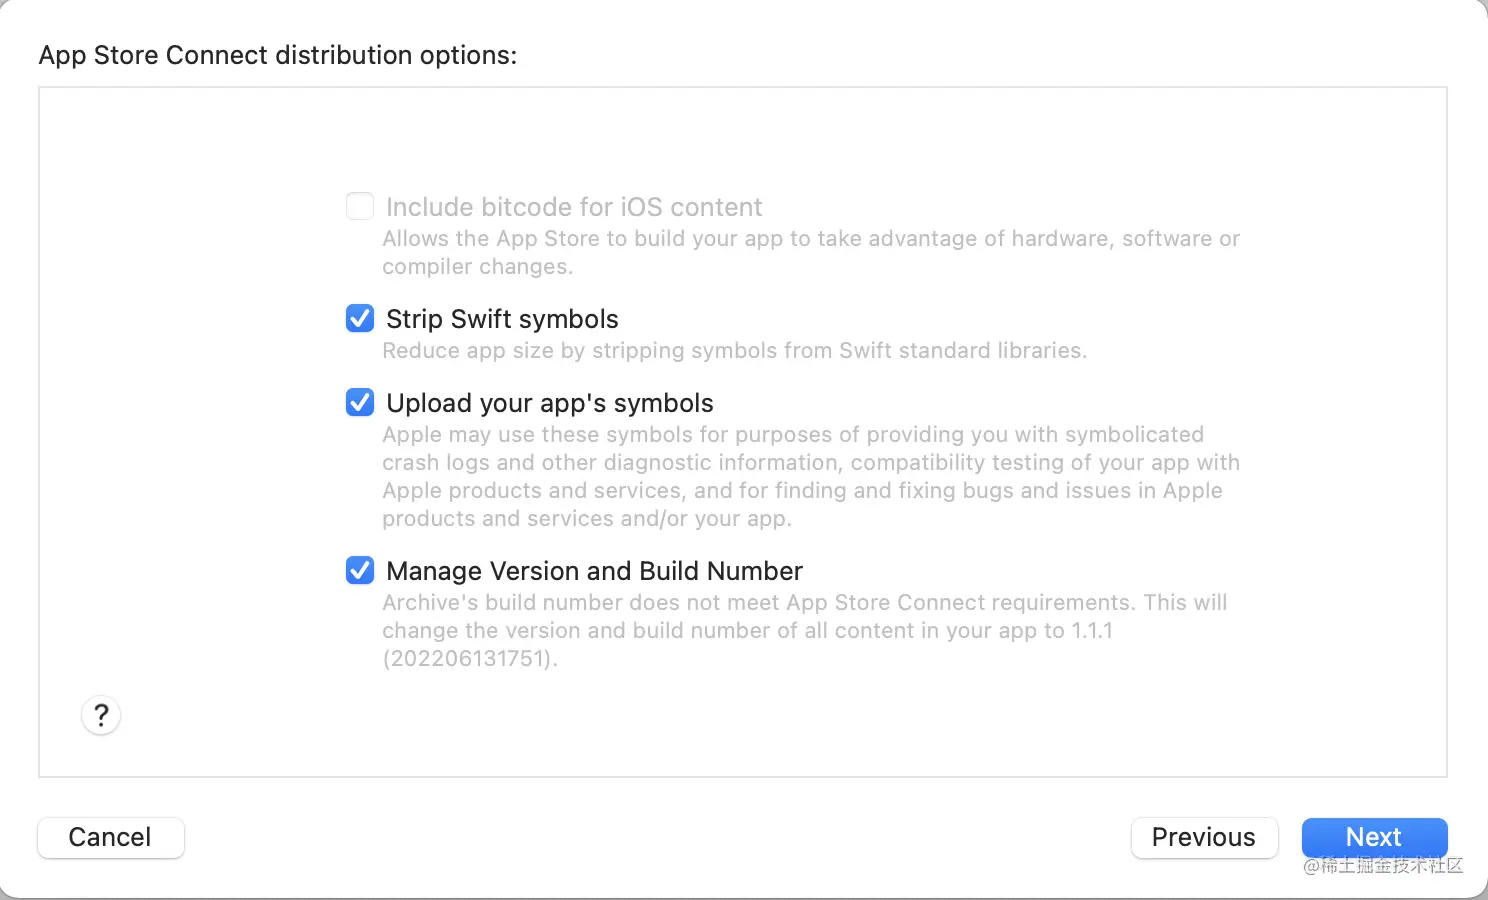The height and width of the screenshot is (900, 1488).
Task: Disable the Manage Version and Build Number checkbox
Action: coord(360,570)
